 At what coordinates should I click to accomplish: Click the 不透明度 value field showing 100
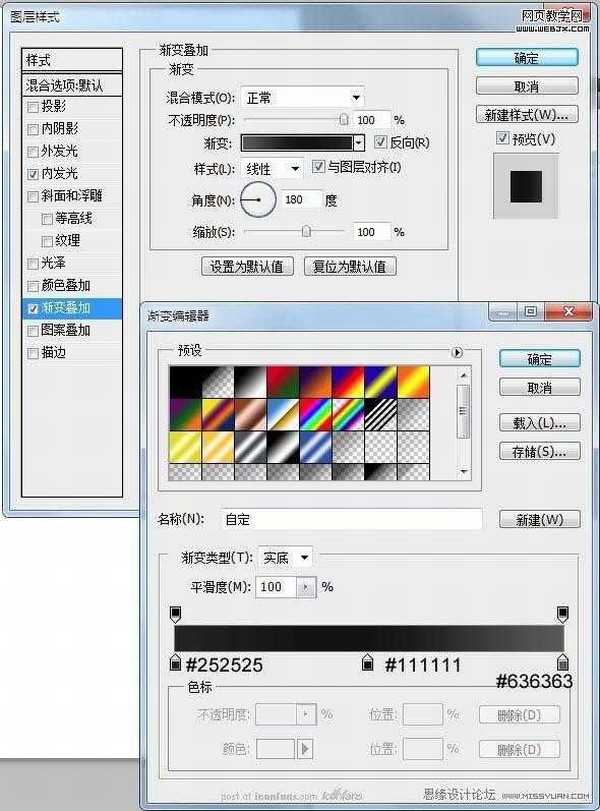[x=371, y=120]
